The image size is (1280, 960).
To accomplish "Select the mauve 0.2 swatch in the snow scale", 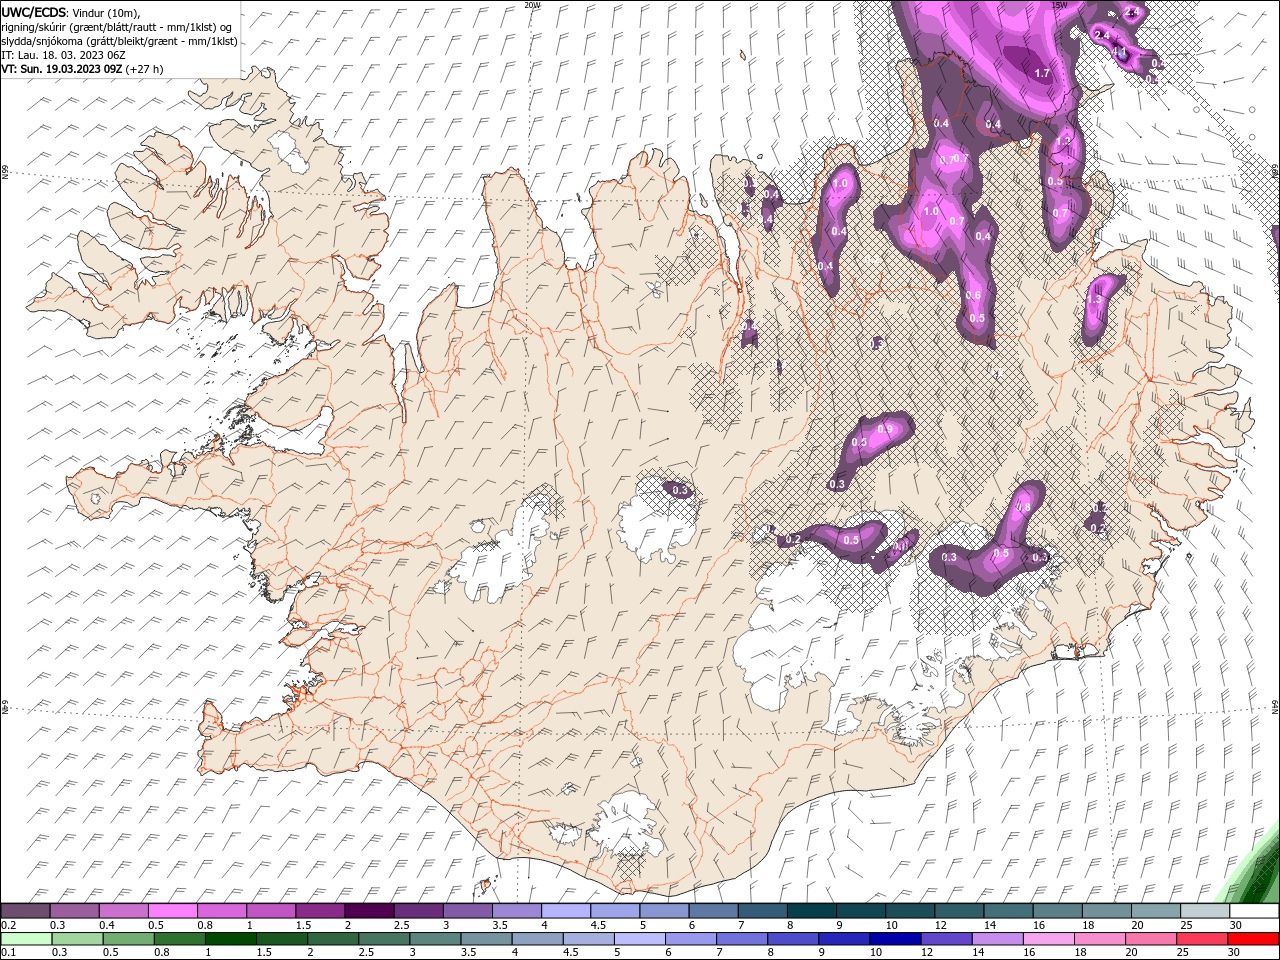I will click(x=25, y=911).
